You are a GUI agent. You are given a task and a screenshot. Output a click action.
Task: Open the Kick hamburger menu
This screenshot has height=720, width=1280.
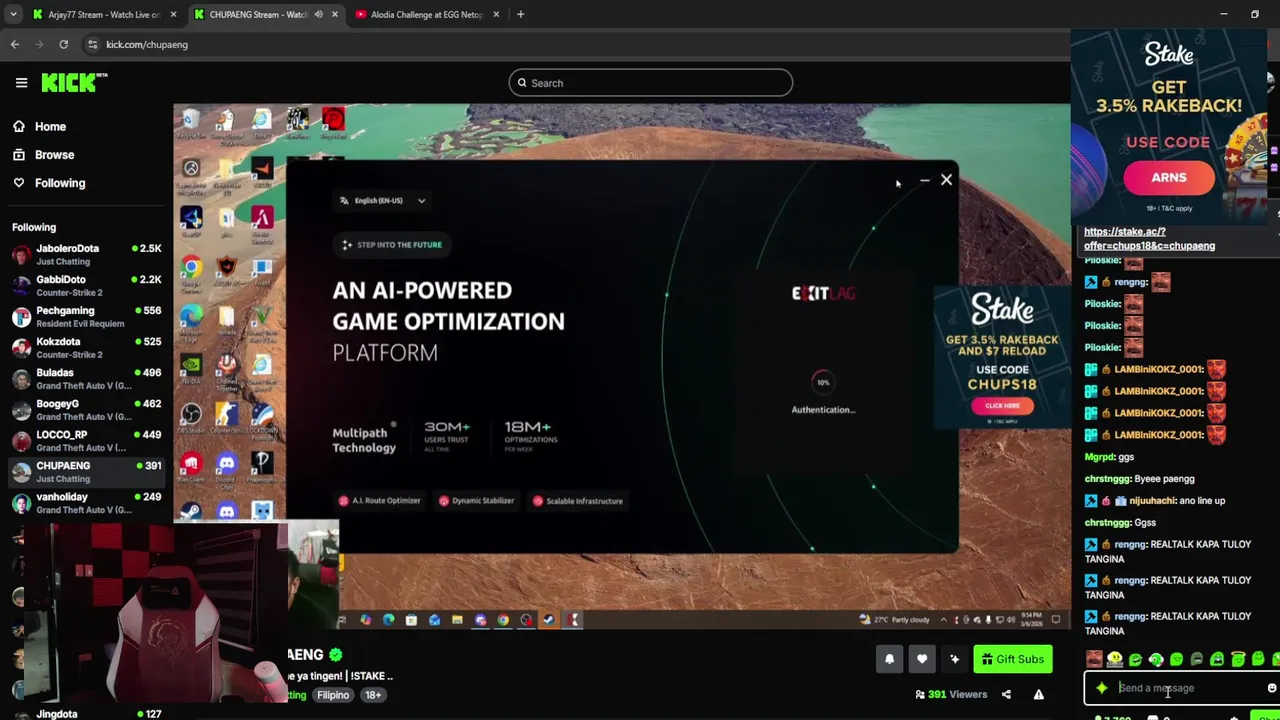point(21,83)
